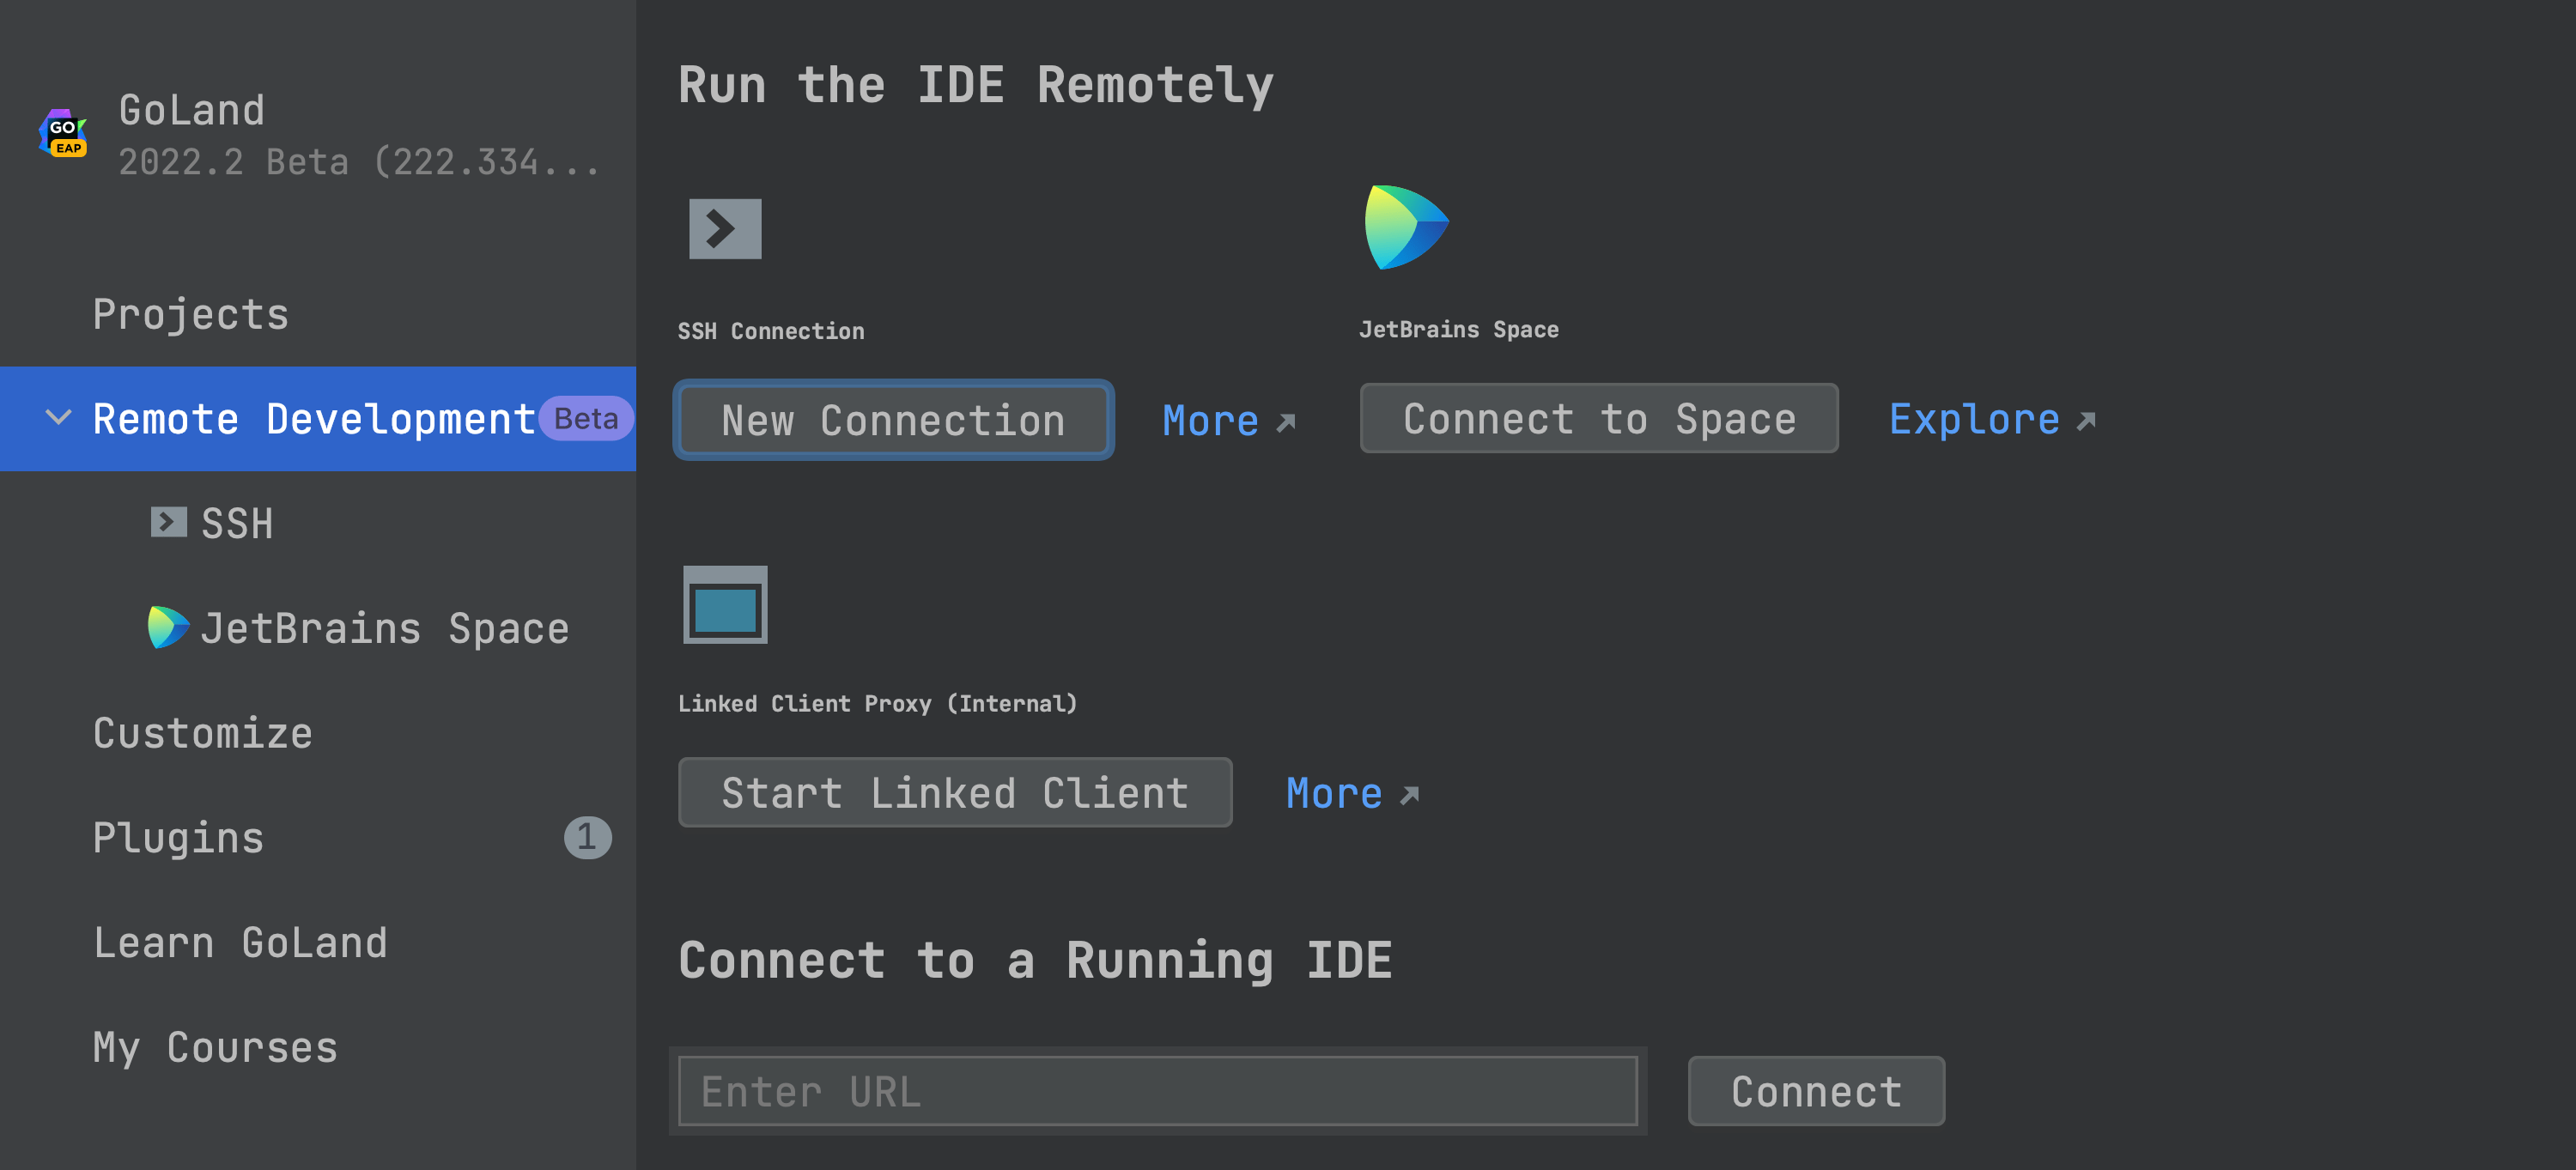Click the SSH Connection terminal icon
Viewport: 2576px width, 1170px height.
(725, 229)
